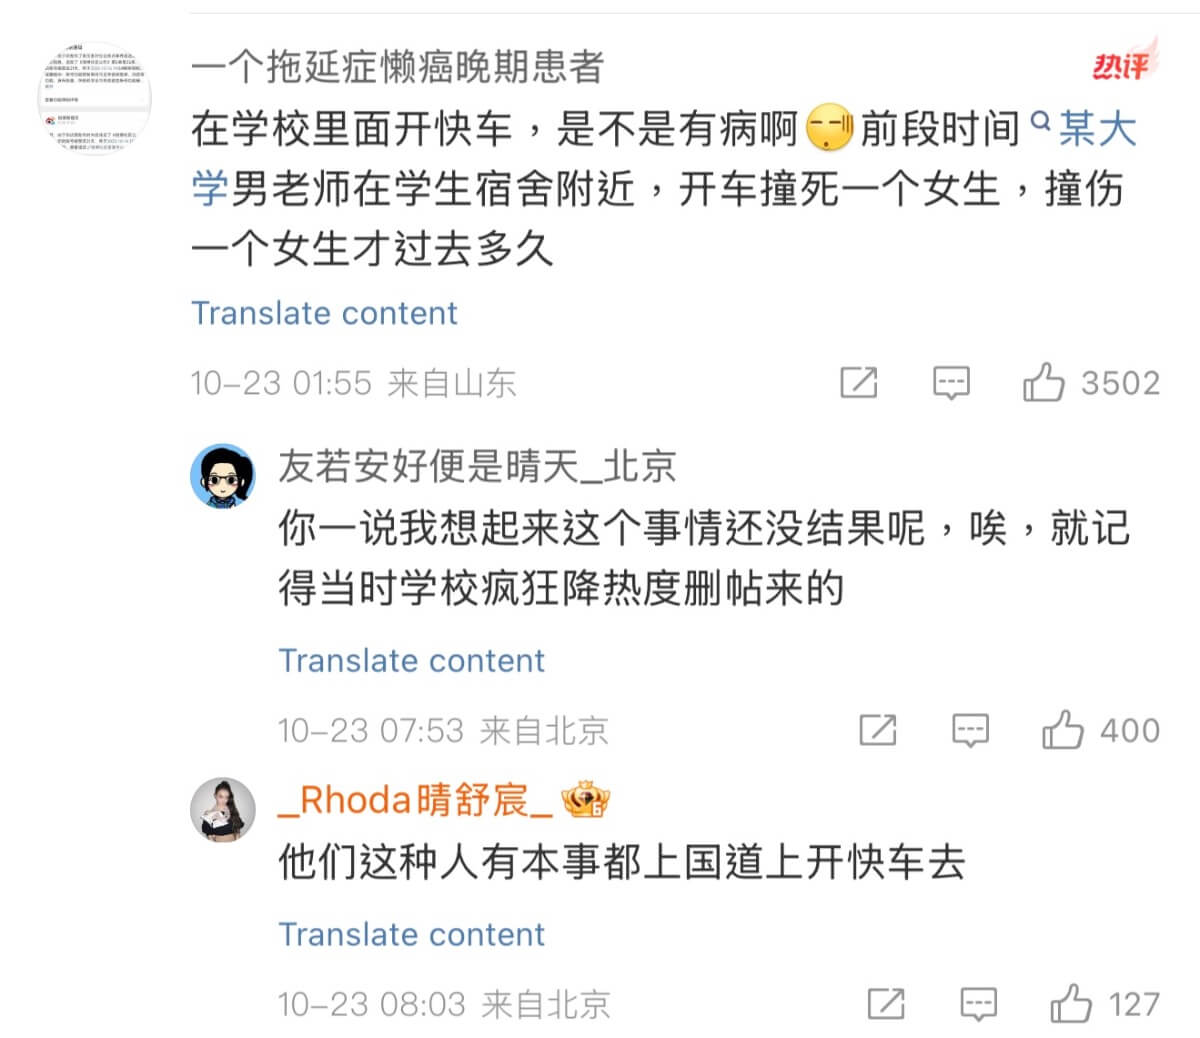Image resolution: width=1200 pixels, height=1038 pixels.
Task: Like the reply with 400 likes
Action: [x=1063, y=730]
